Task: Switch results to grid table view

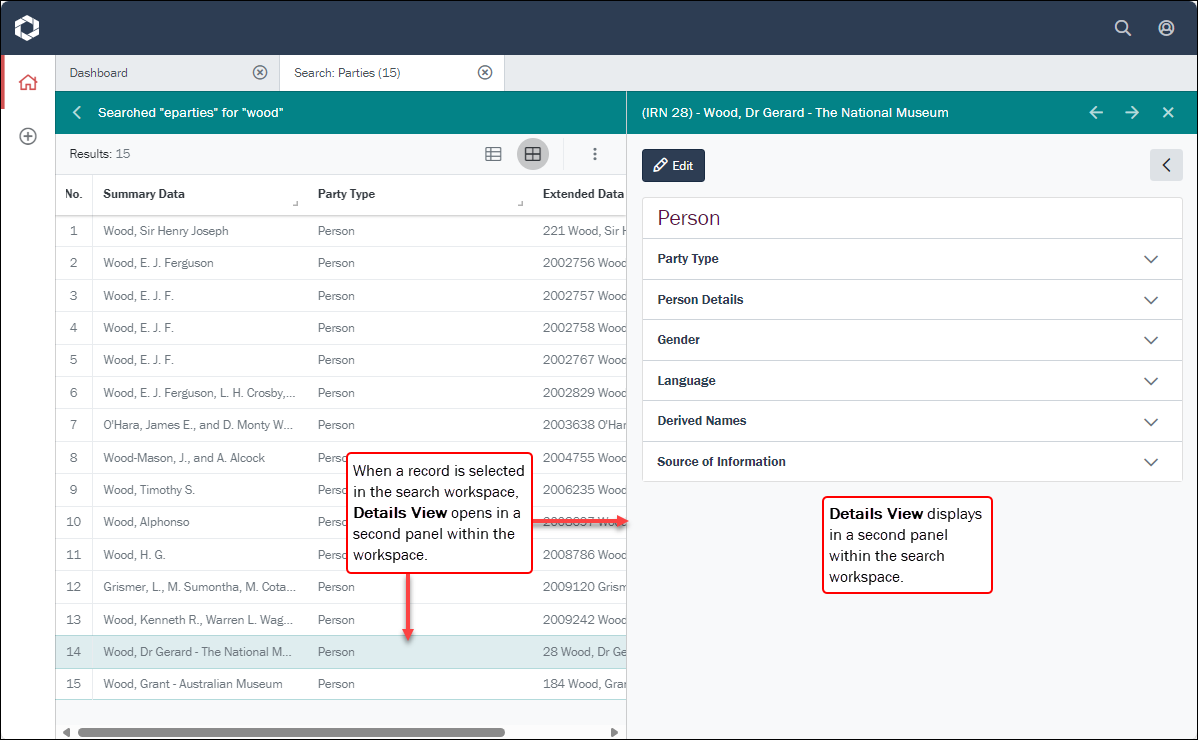Action: (533, 154)
